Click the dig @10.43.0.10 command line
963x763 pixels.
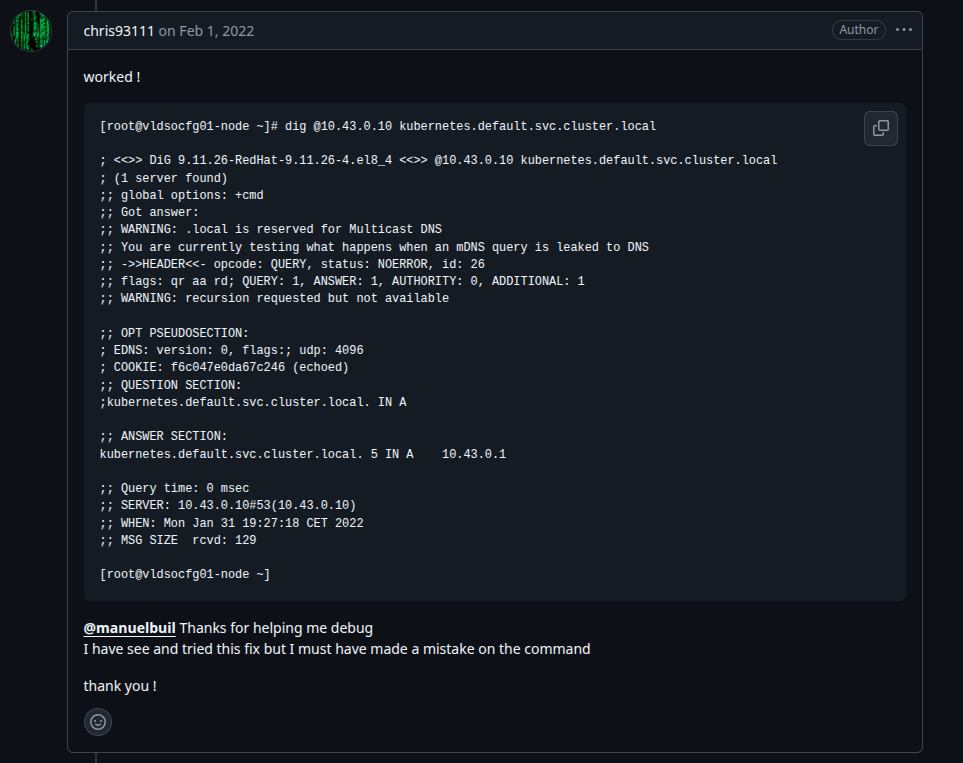378,126
